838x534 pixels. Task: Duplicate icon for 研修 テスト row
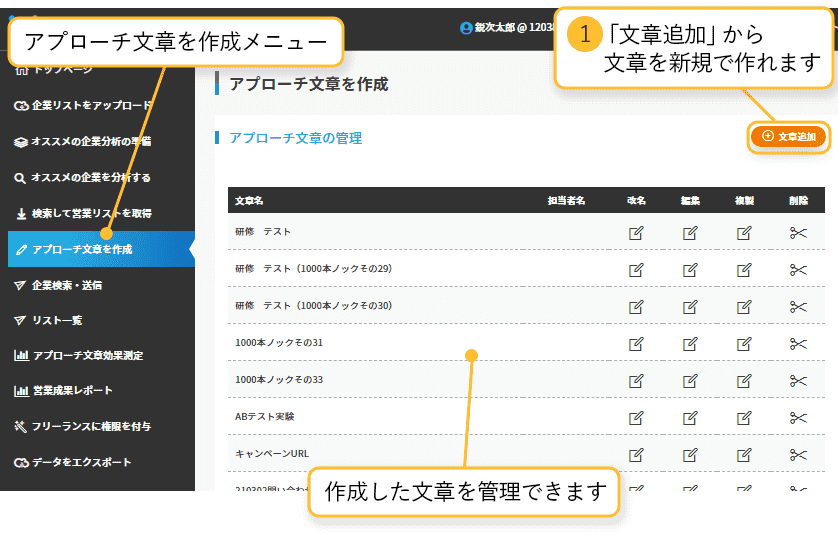(x=744, y=233)
